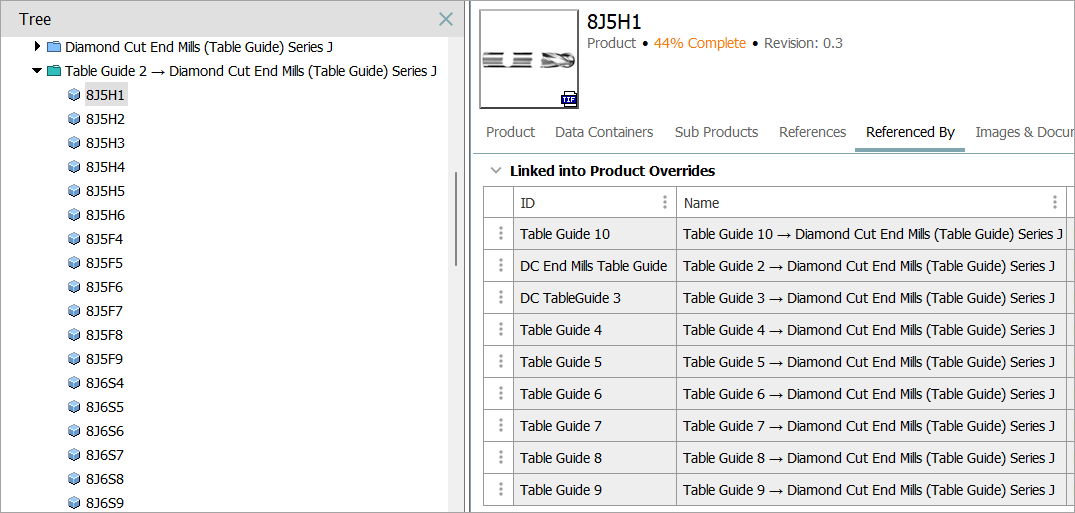1075x513 pixels.
Task: Click the 8J5H1 product thumbnail image
Action: (529, 59)
